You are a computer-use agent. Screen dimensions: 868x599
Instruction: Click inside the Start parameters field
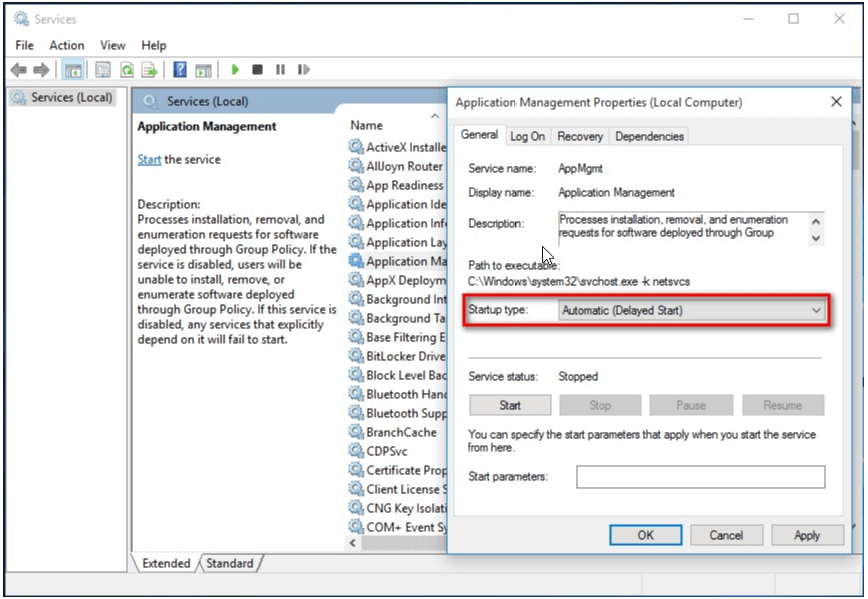pyautogui.click(x=700, y=477)
